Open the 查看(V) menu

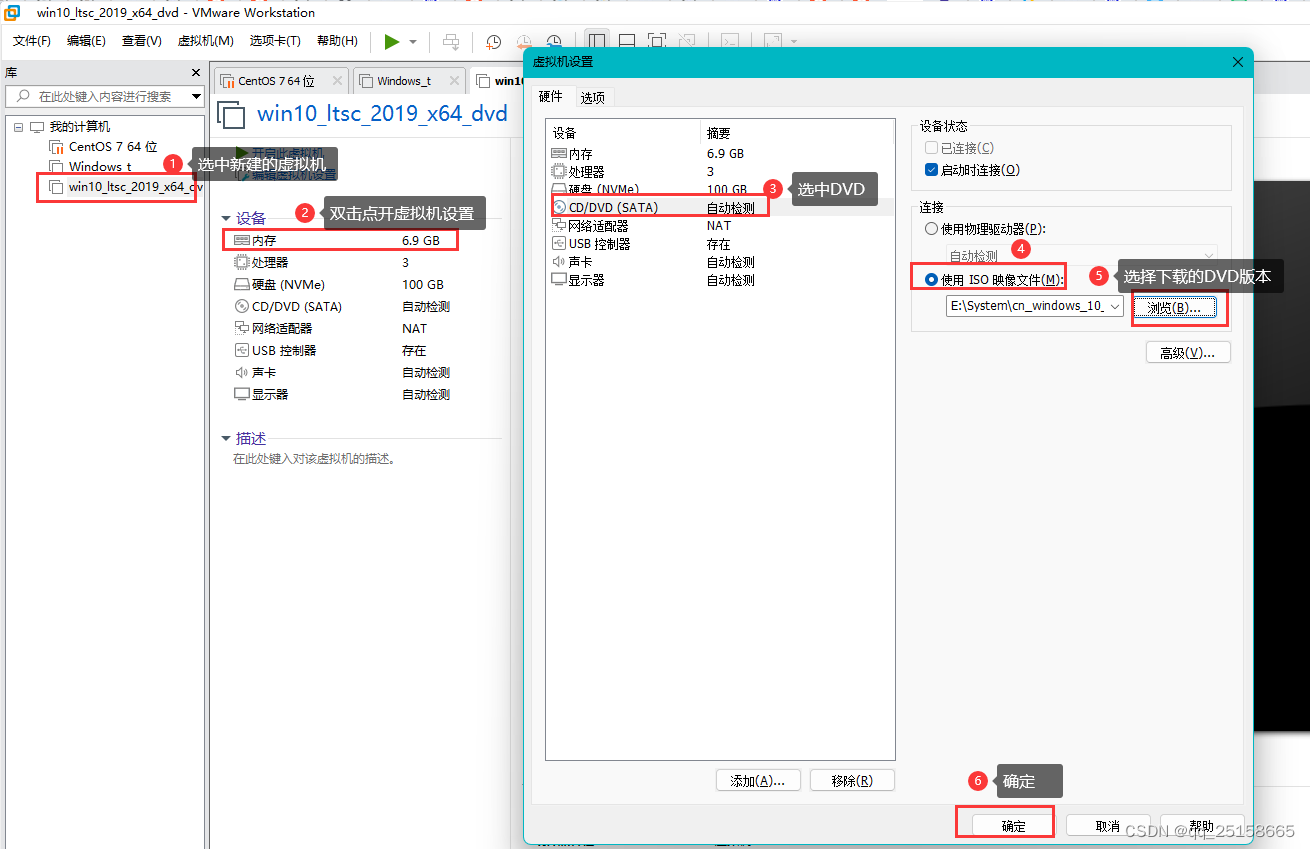tap(142, 41)
